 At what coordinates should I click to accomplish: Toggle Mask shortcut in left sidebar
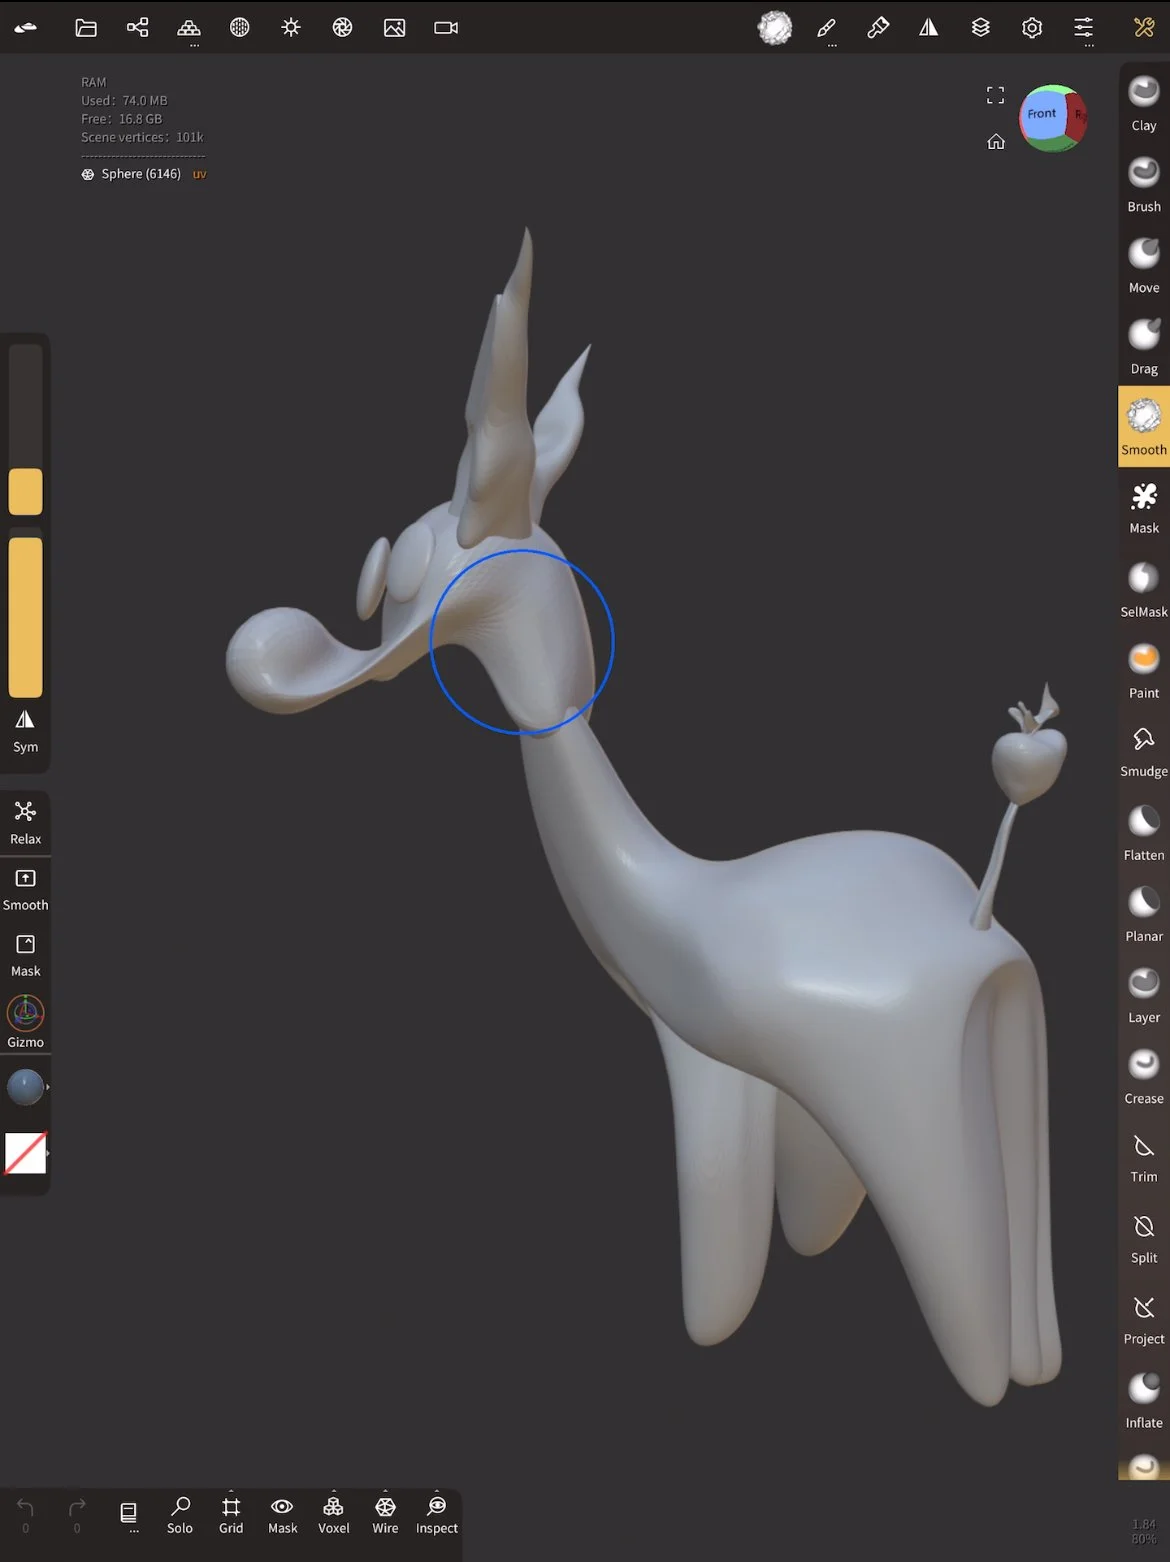pos(25,956)
